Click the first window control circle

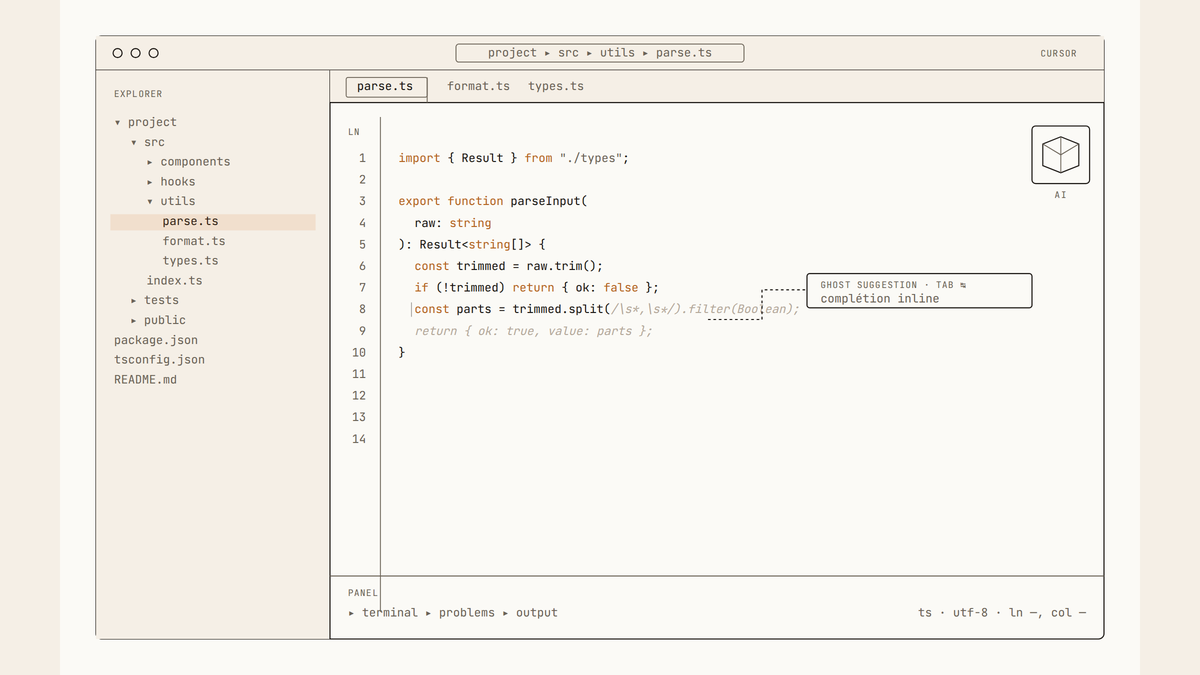coord(118,53)
